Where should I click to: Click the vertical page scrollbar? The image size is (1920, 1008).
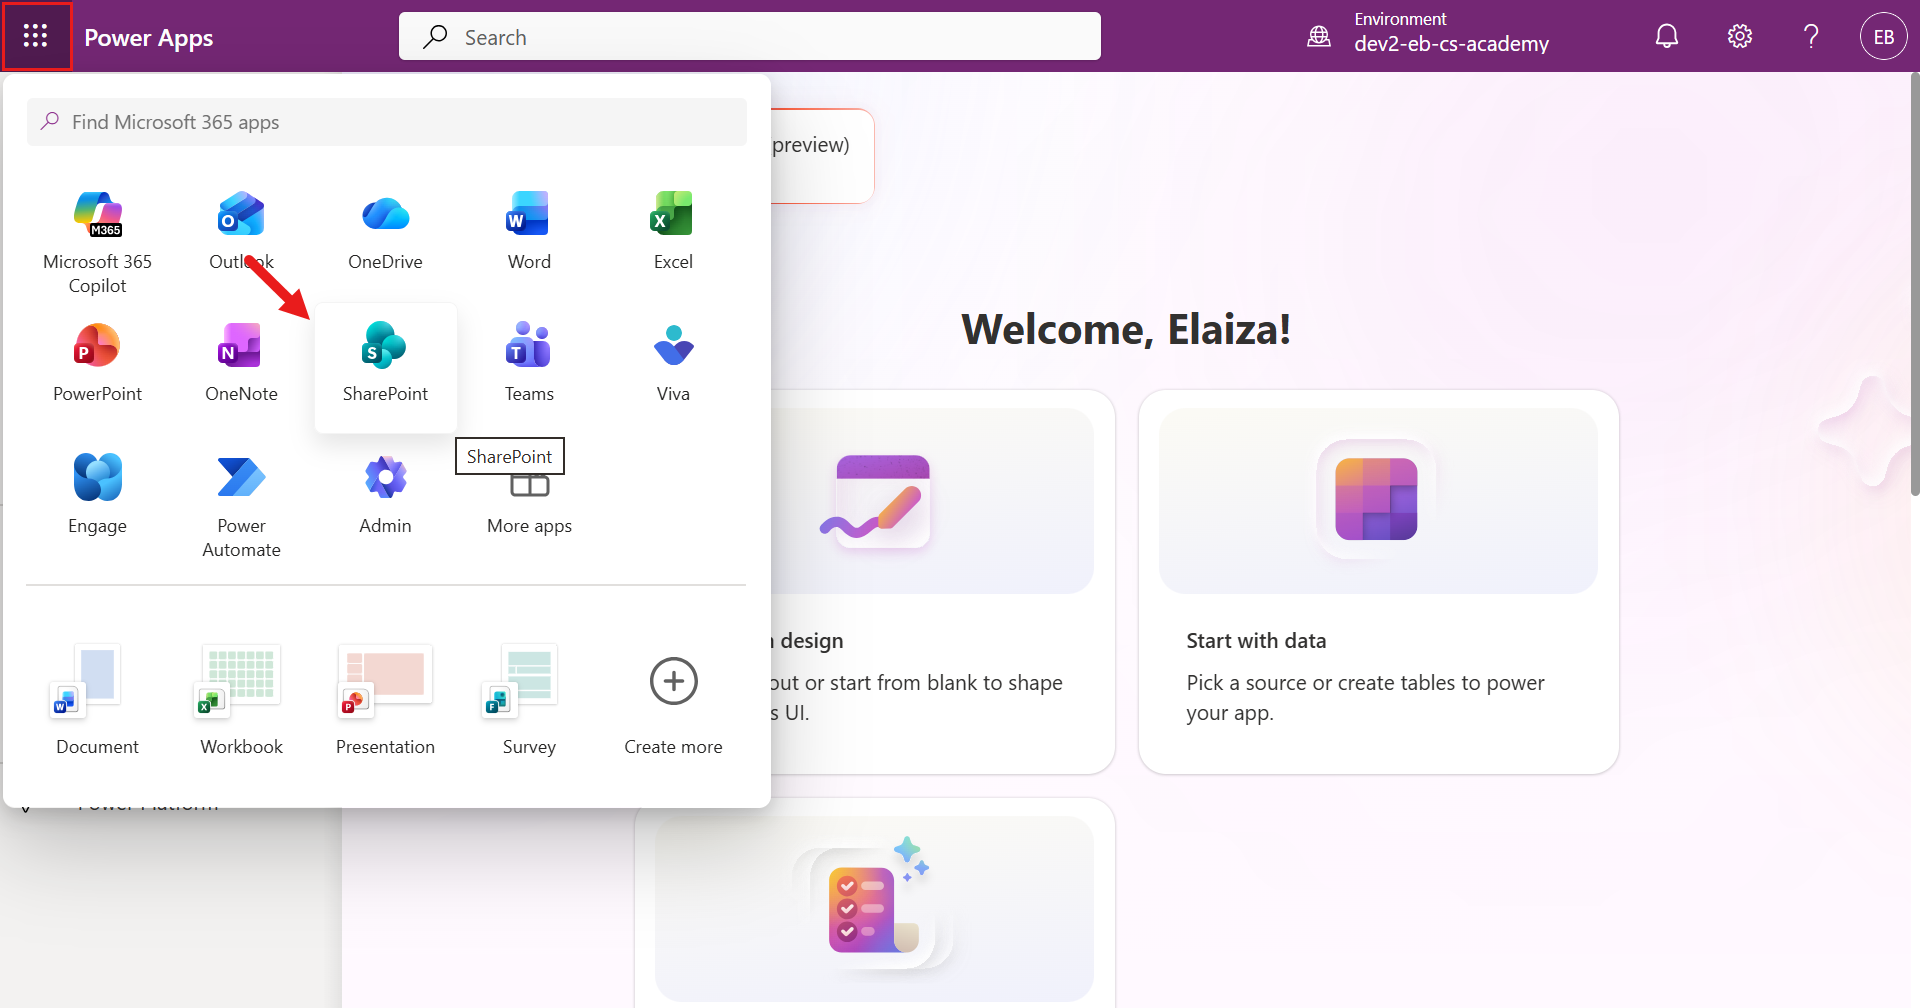click(1914, 284)
